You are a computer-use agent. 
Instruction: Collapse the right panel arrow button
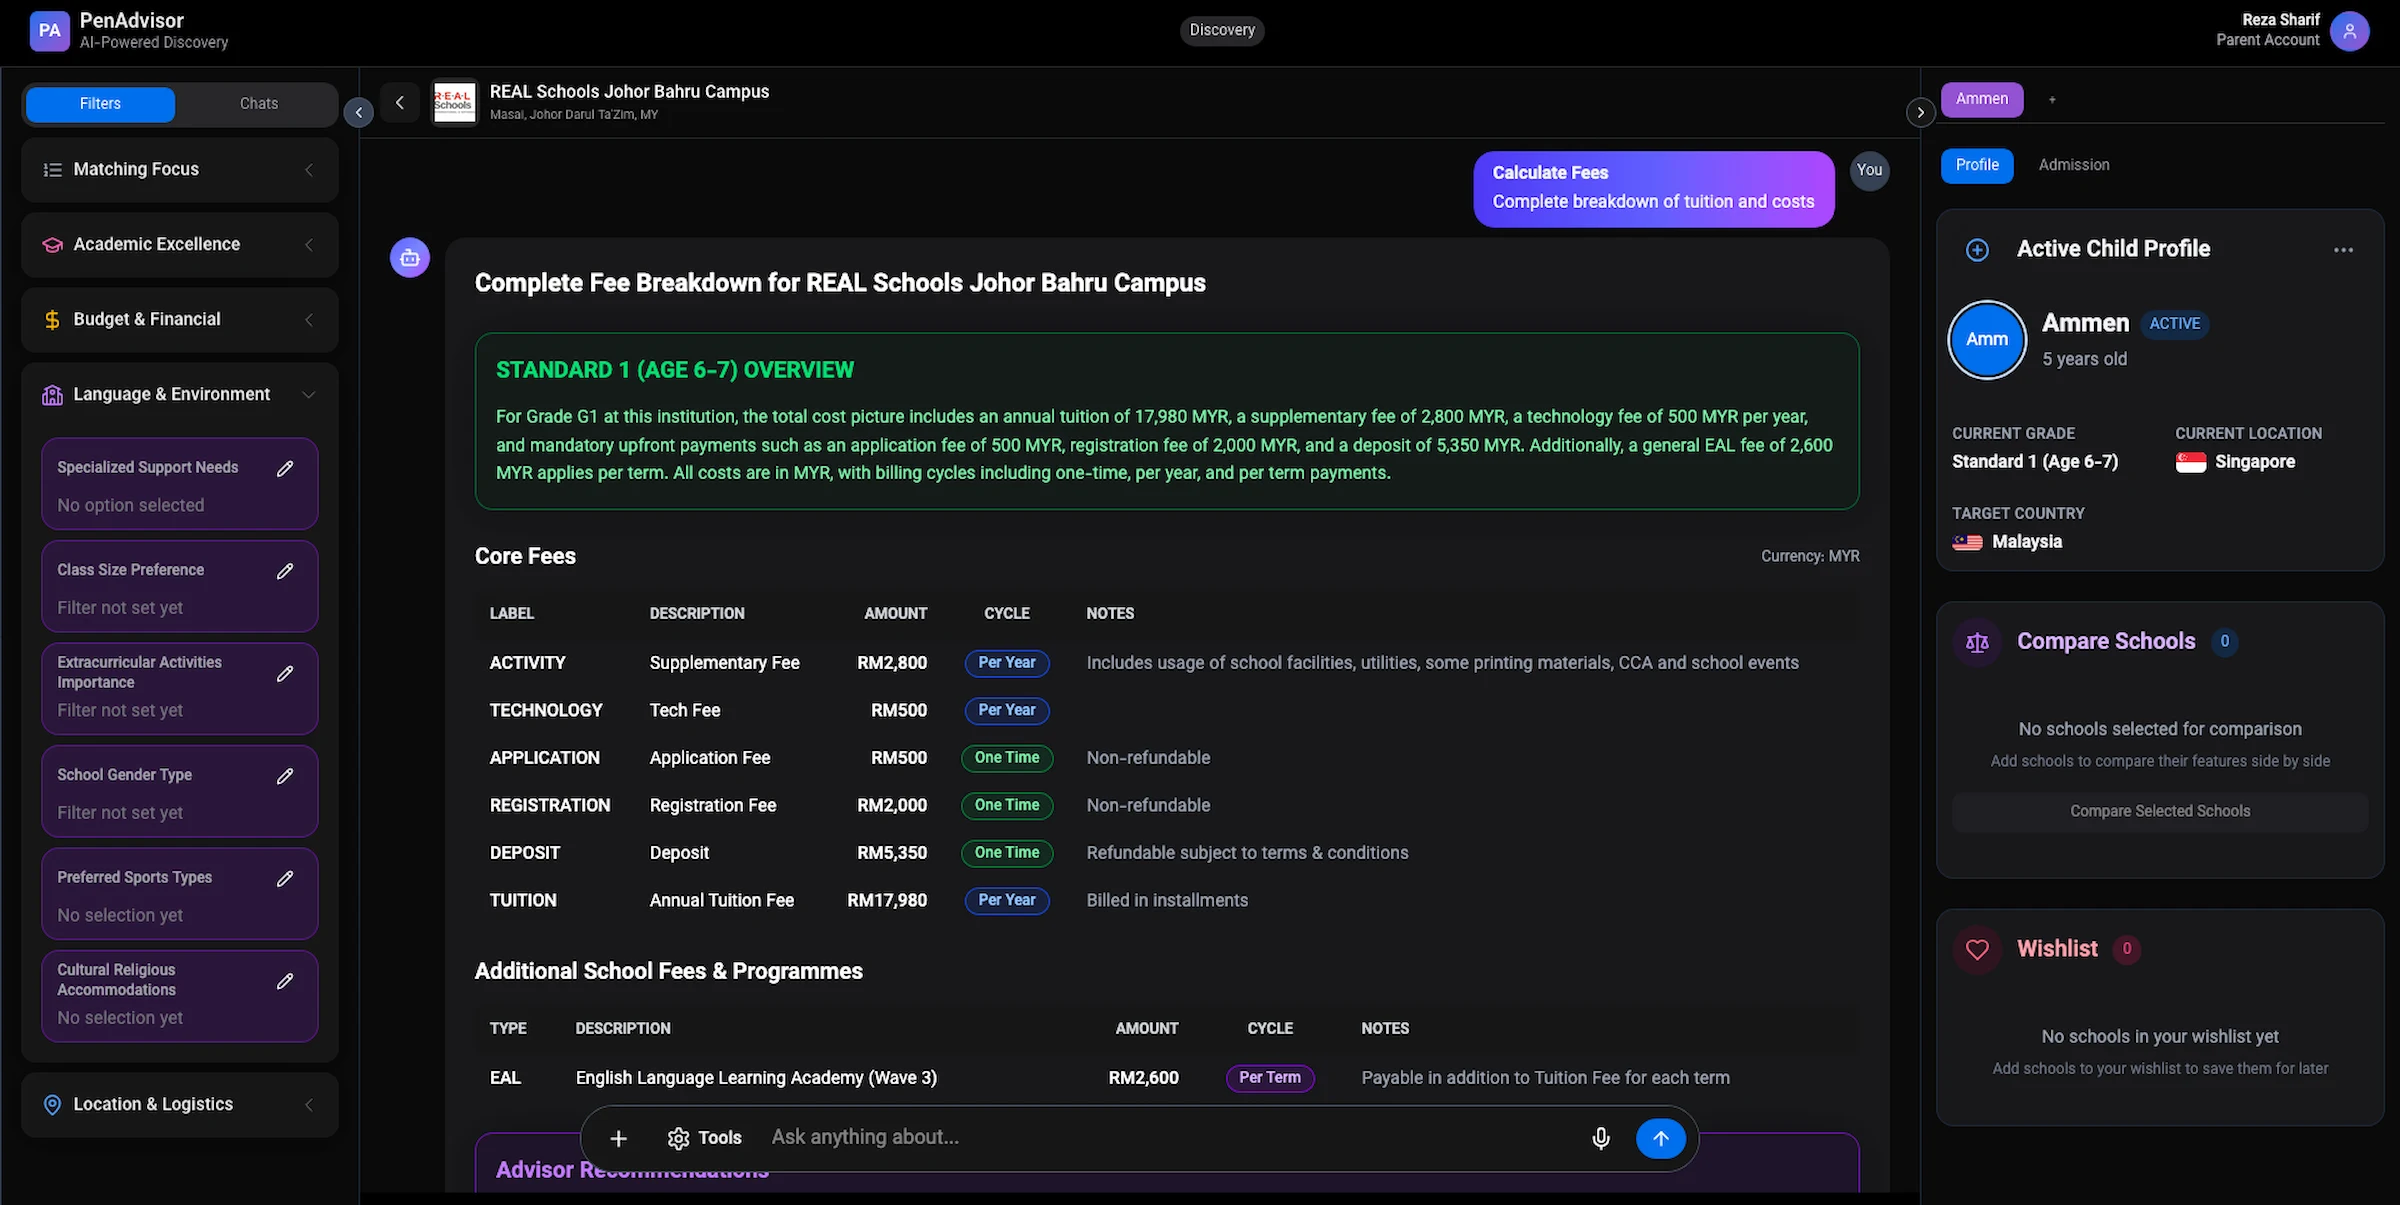coord(1920,112)
